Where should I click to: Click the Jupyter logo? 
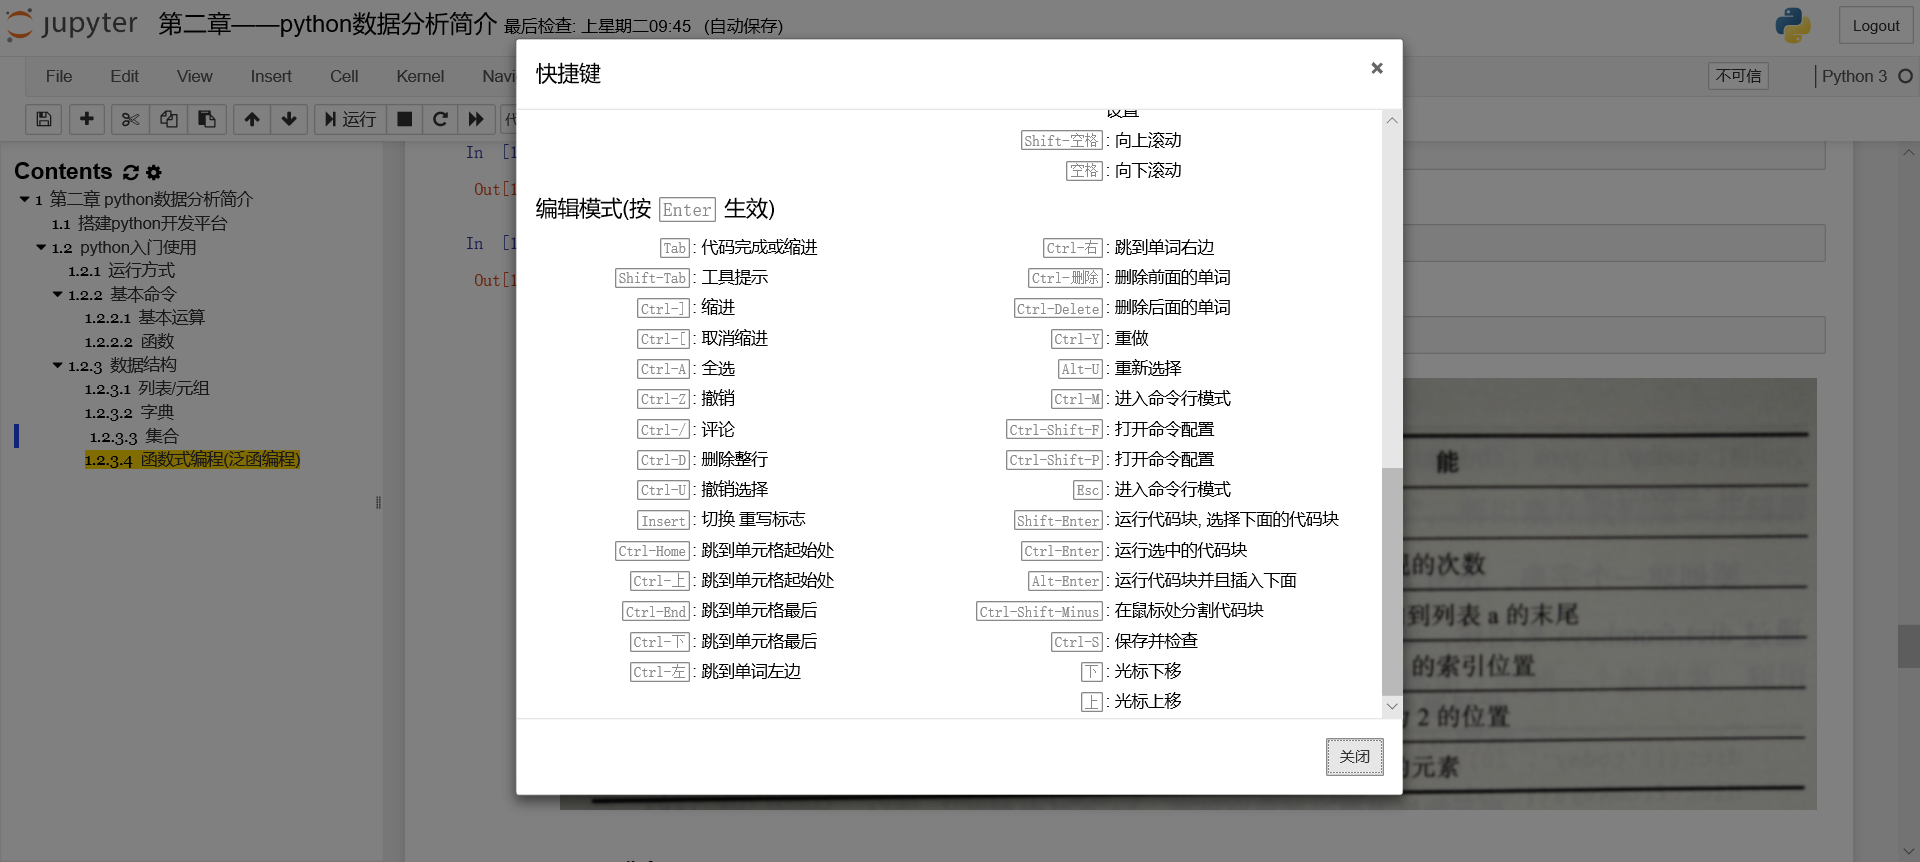coord(72,24)
